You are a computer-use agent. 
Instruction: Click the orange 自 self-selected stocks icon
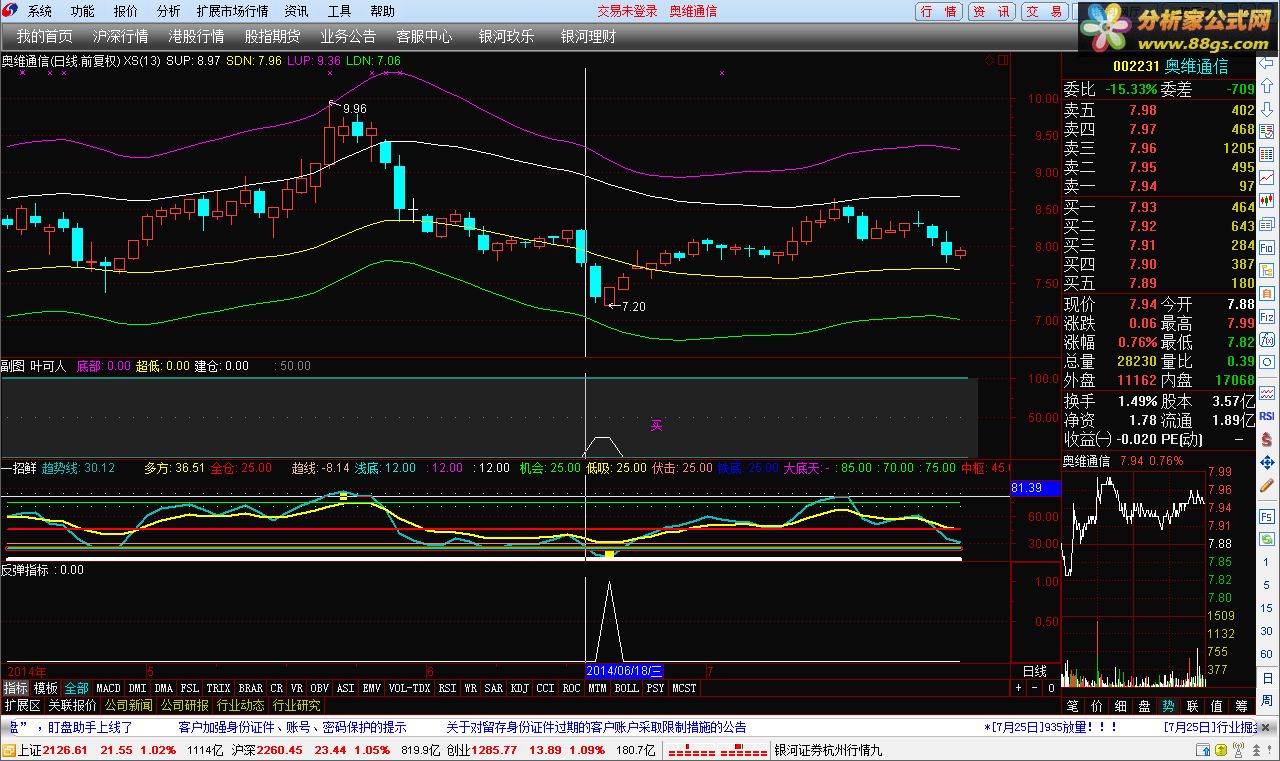click(x=1266, y=293)
